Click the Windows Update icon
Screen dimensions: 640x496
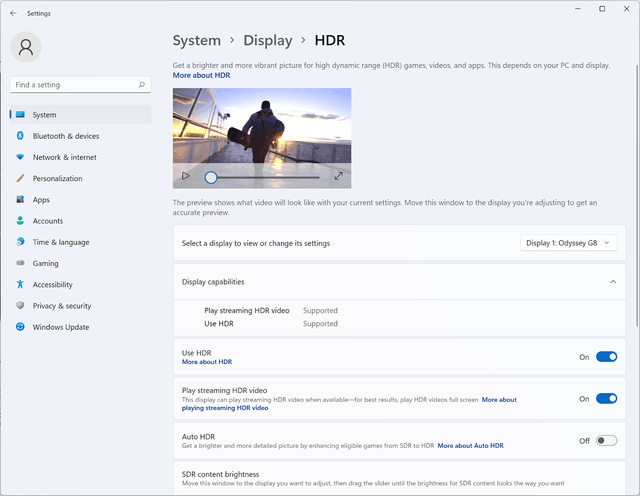pyautogui.click(x=20, y=327)
